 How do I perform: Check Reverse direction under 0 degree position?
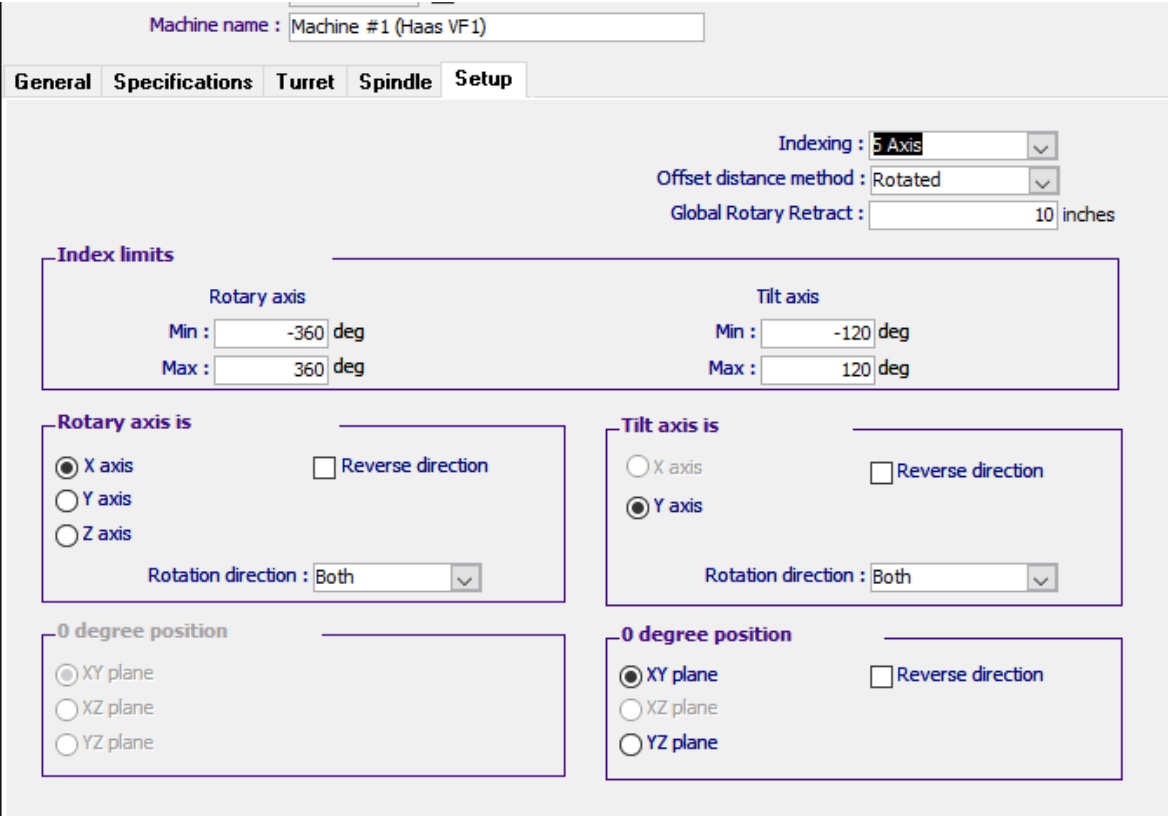click(881, 677)
